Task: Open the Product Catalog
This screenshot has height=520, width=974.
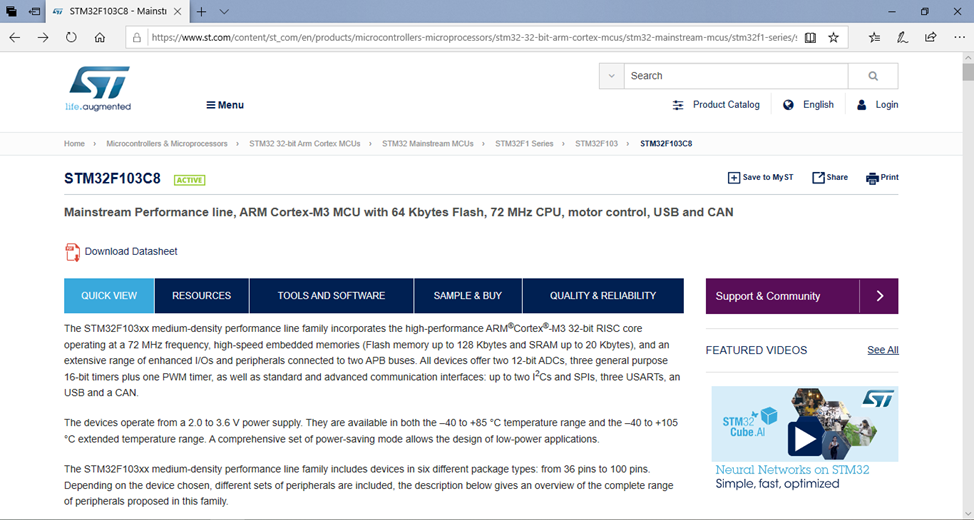Action: coord(716,105)
